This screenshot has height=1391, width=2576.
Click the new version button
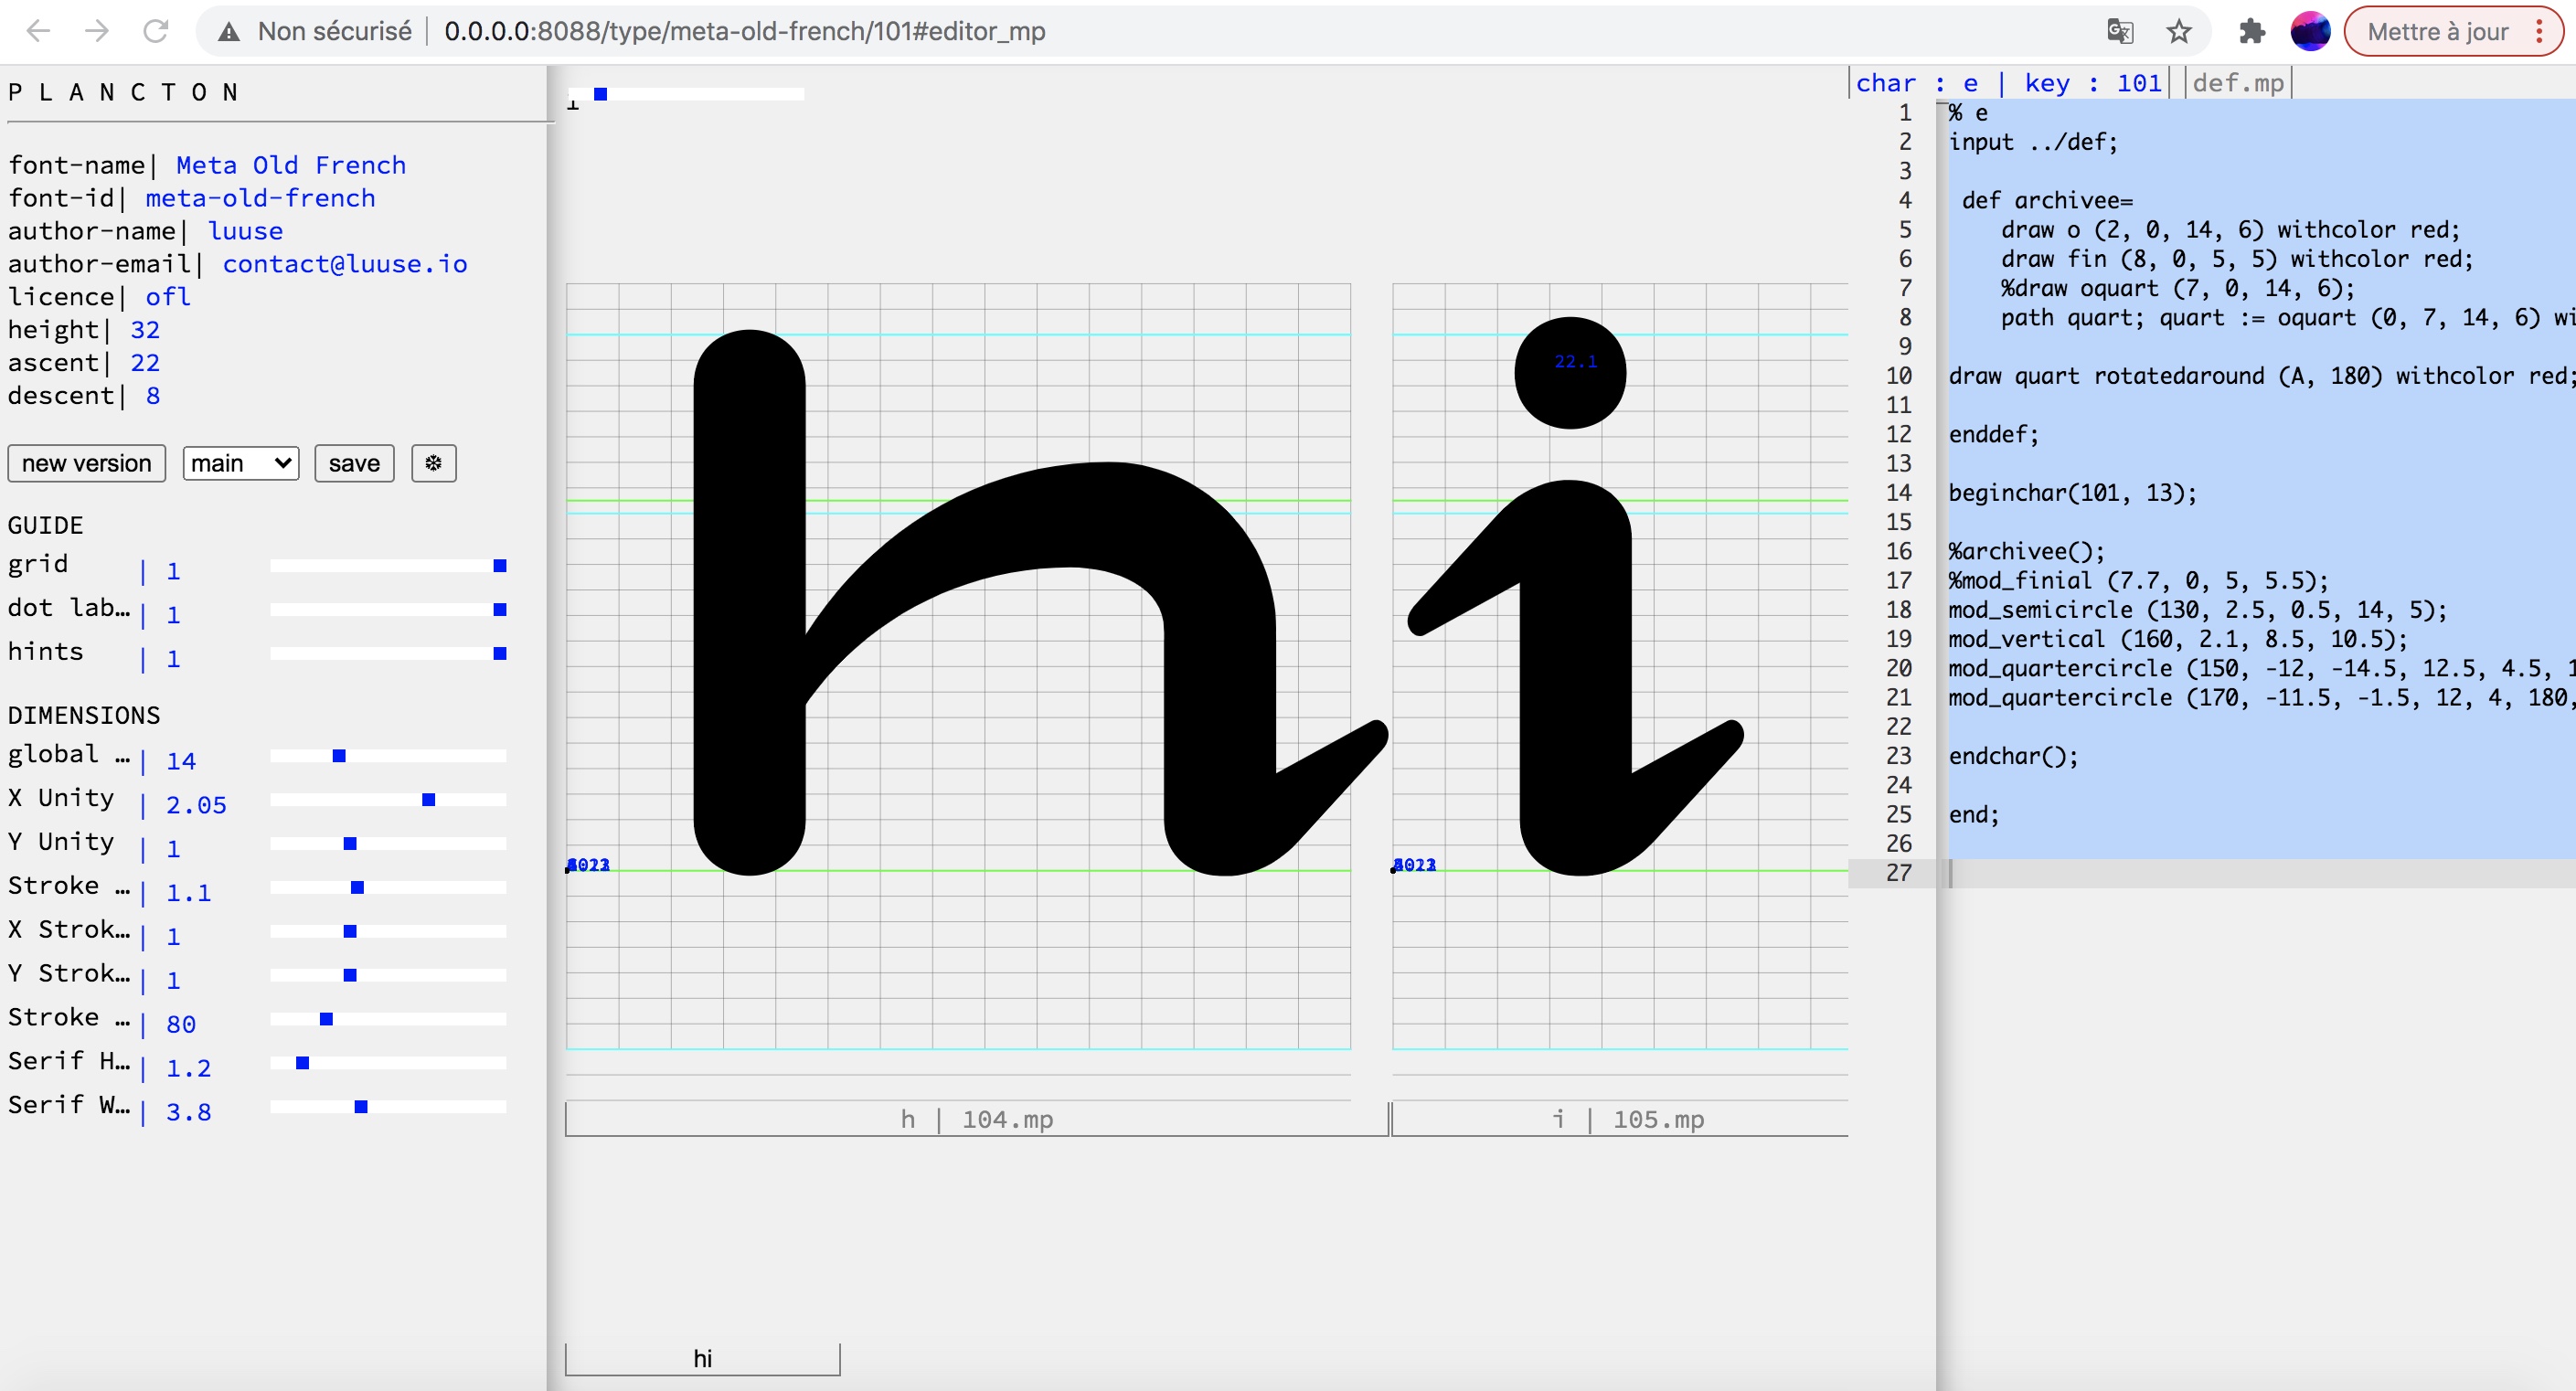[x=86, y=463]
